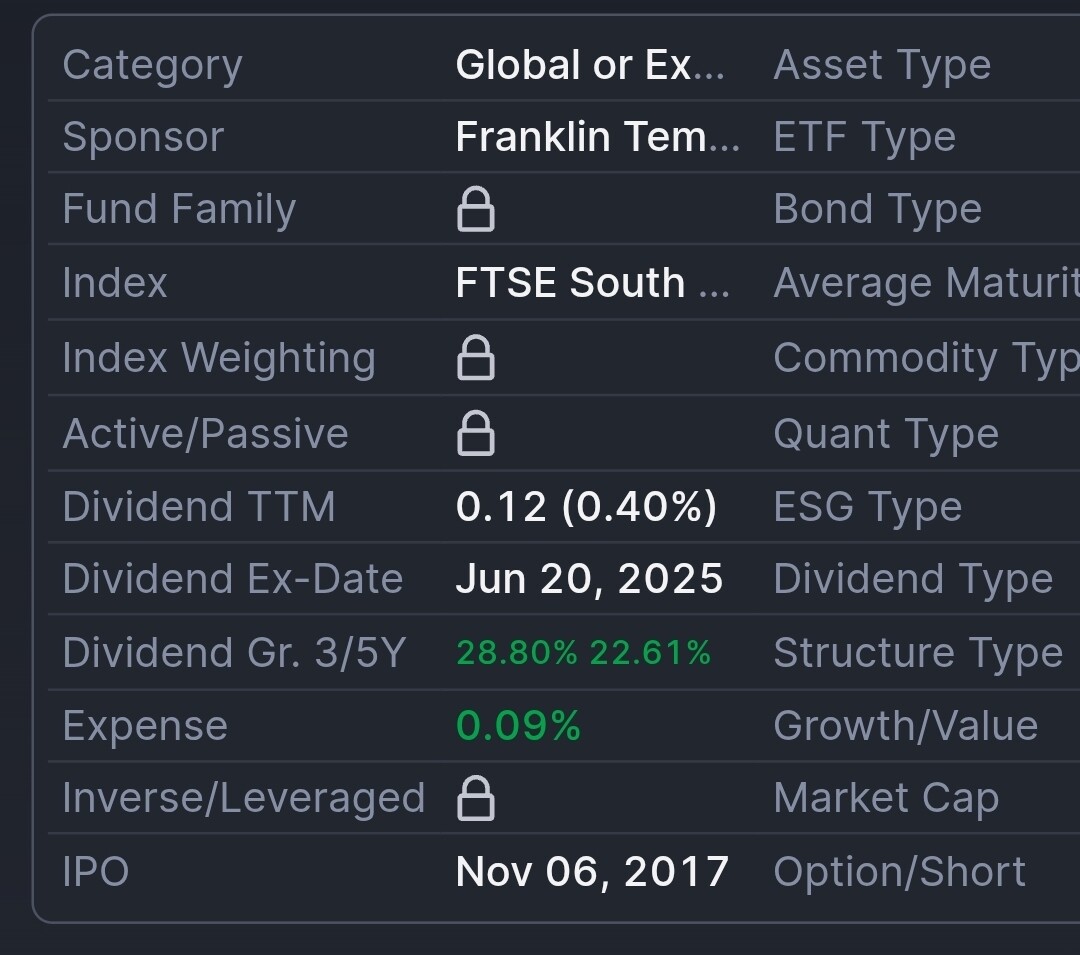Click the Growth/Value label

click(905, 726)
